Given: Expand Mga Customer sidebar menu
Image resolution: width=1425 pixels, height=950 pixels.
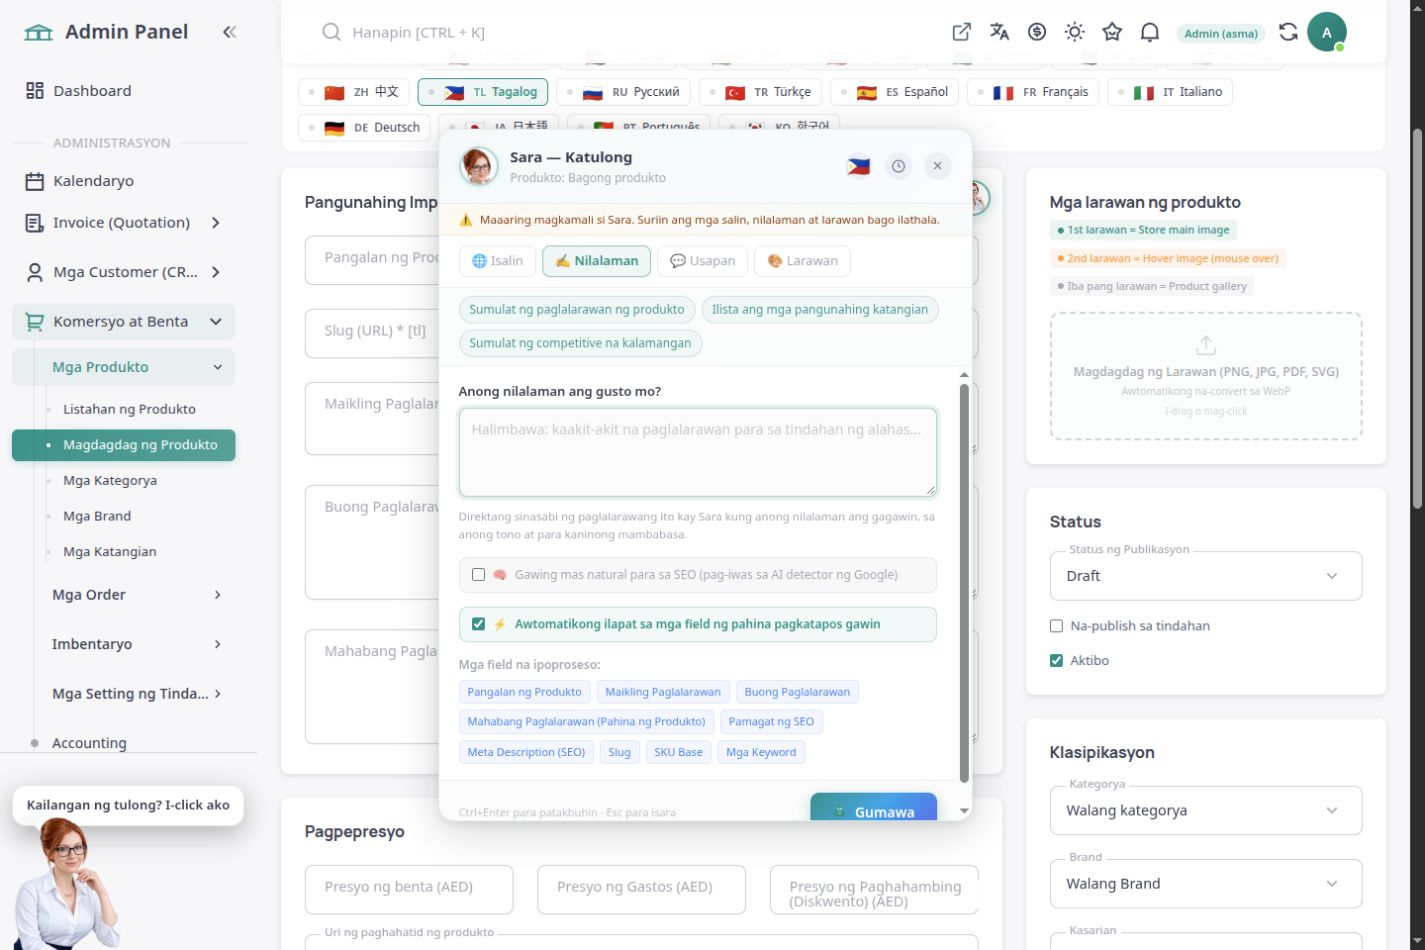Looking at the screenshot, I should (x=124, y=272).
